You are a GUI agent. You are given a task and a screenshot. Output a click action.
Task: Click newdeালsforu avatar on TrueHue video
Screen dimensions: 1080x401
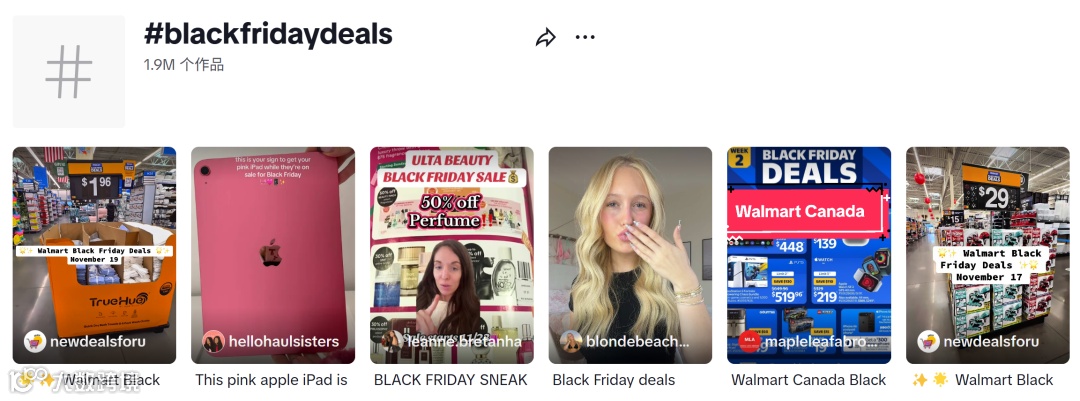click(35, 341)
